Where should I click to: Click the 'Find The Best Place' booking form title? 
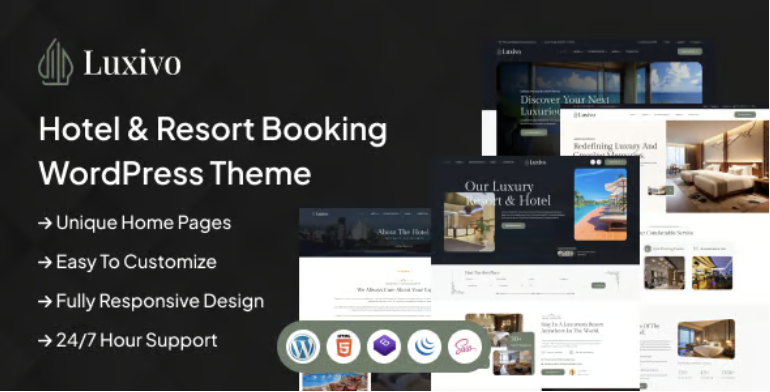click(482, 272)
